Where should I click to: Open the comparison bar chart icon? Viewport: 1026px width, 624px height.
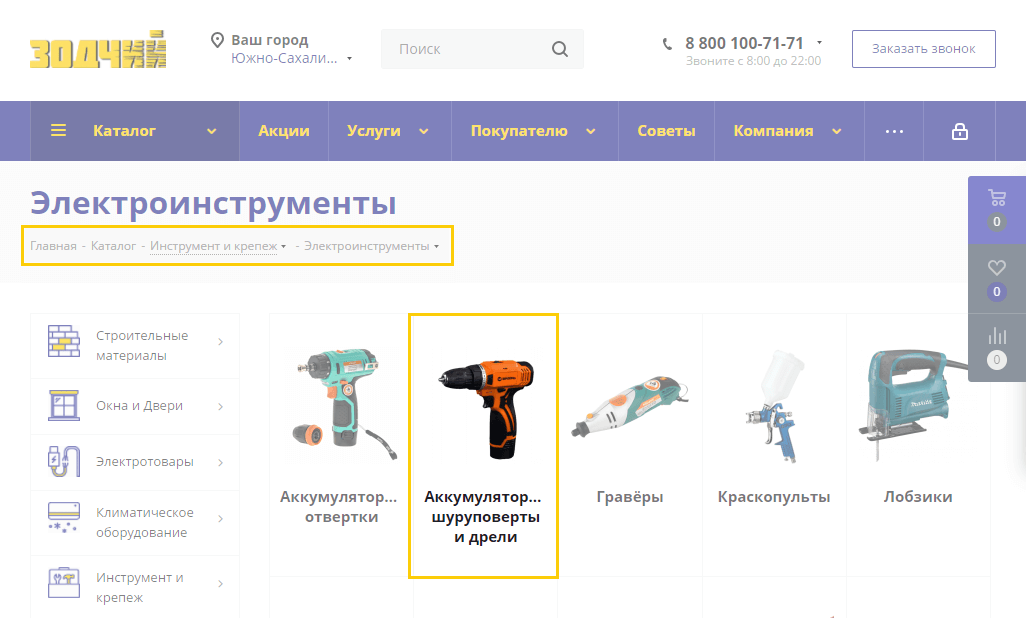tap(996, 337)
